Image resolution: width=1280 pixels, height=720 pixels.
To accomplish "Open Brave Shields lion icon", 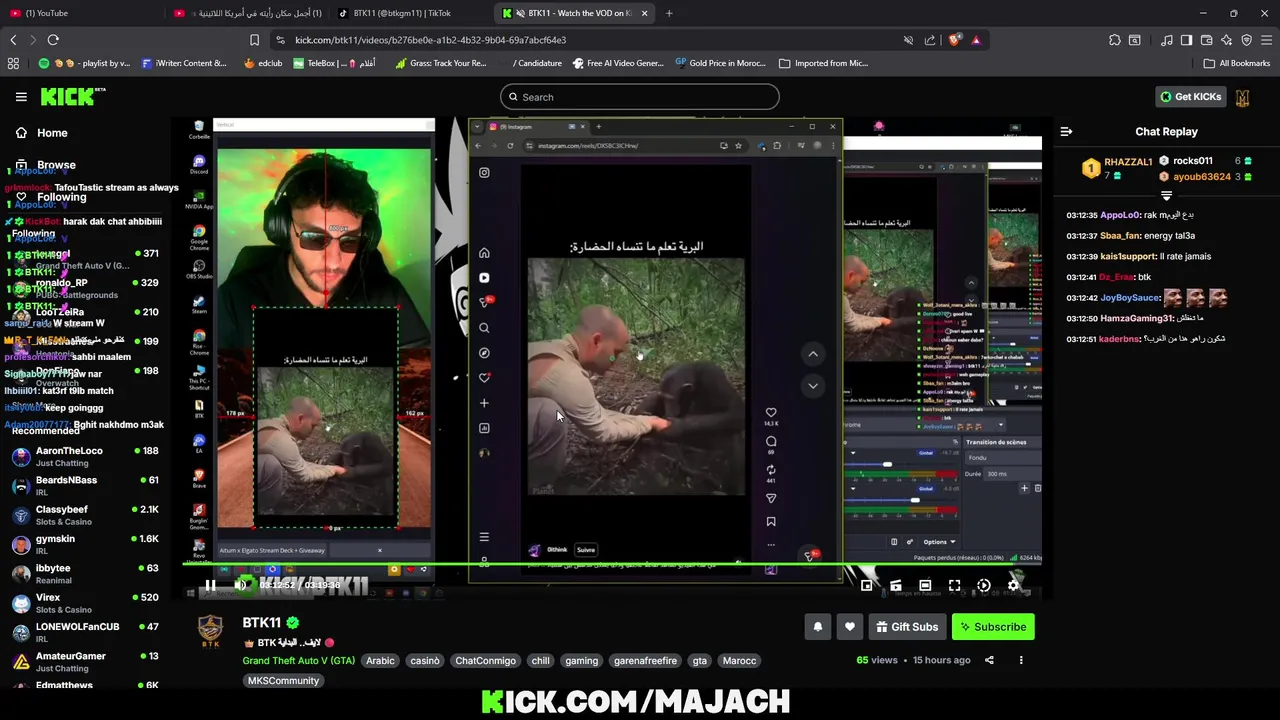I will coord(954,40).
